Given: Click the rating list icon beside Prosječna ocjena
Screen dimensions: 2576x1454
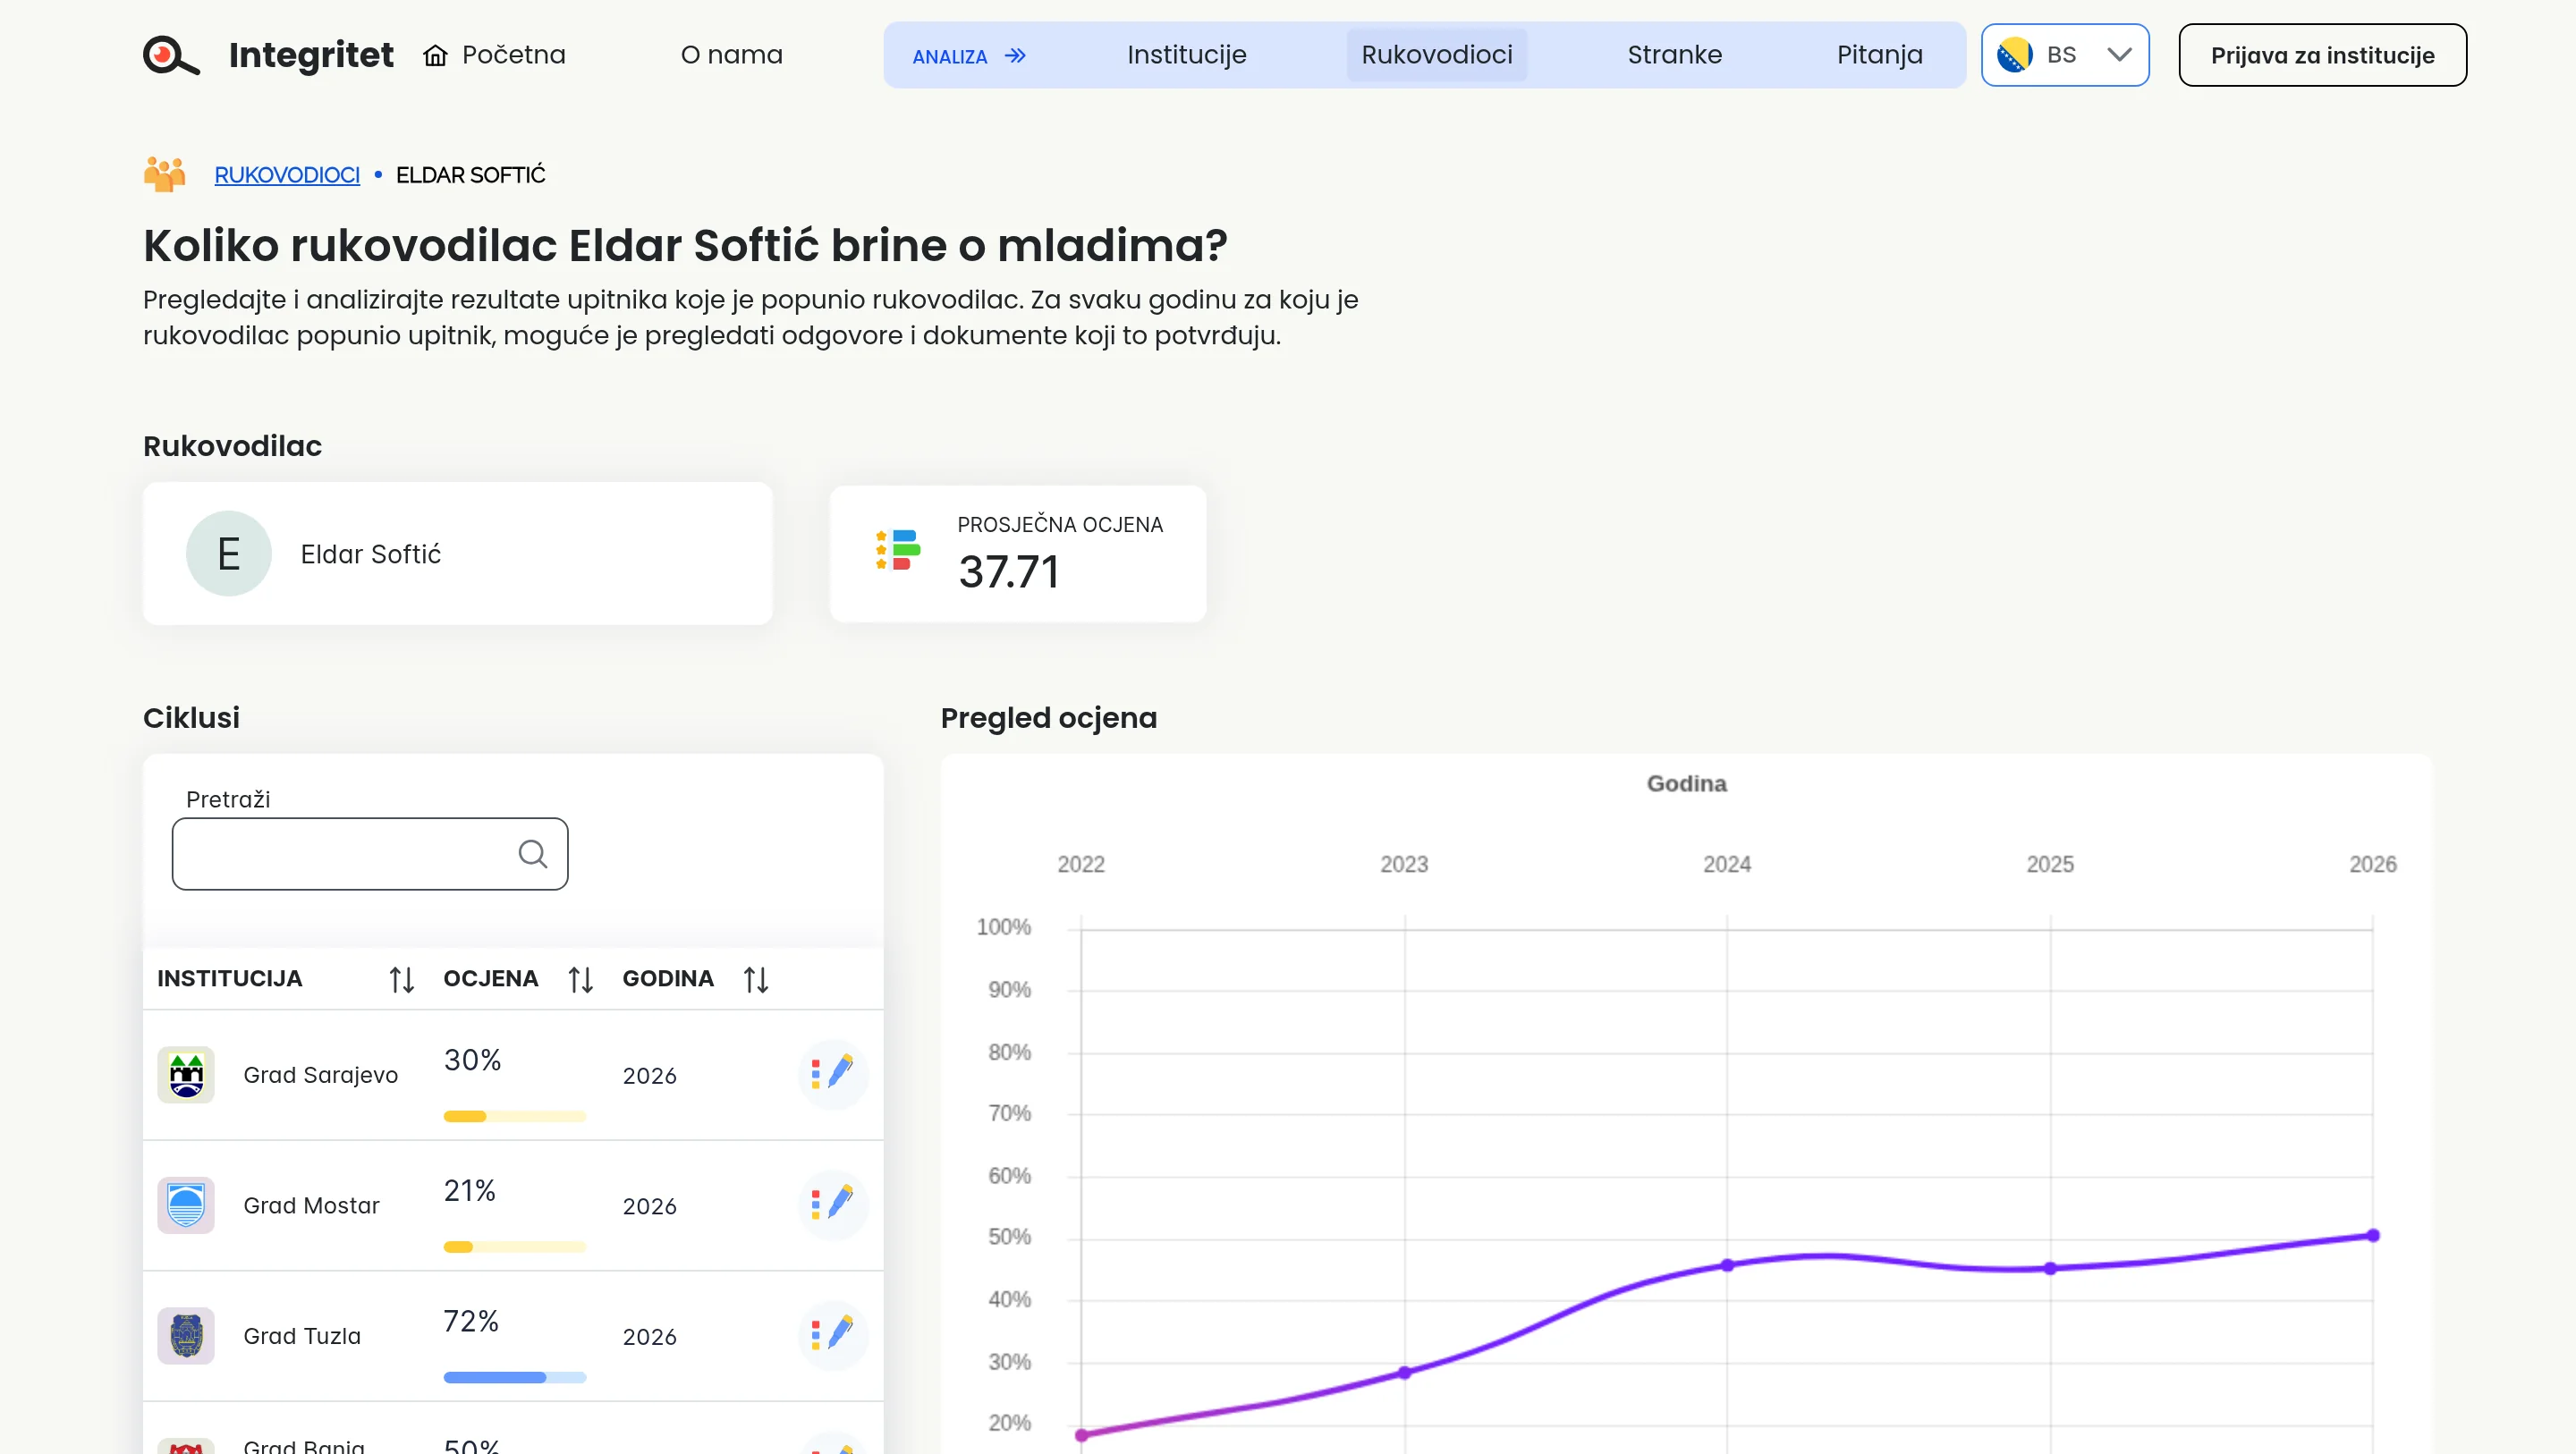Looking at the screenshot, I should click(x=897, y=550).
